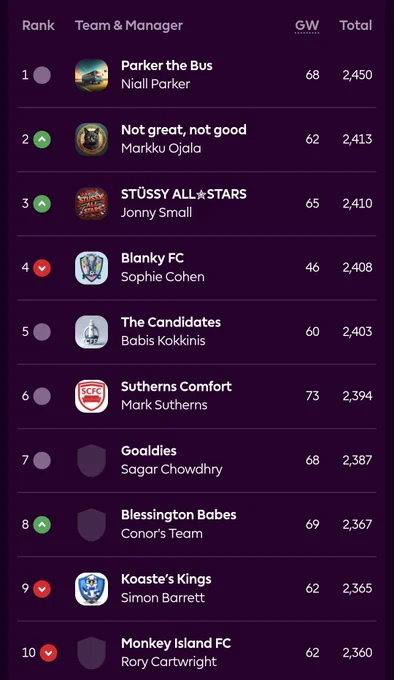Click the Goaldies total score 2,387
This screenshot has height=680, width=394.
click(357, 460)
